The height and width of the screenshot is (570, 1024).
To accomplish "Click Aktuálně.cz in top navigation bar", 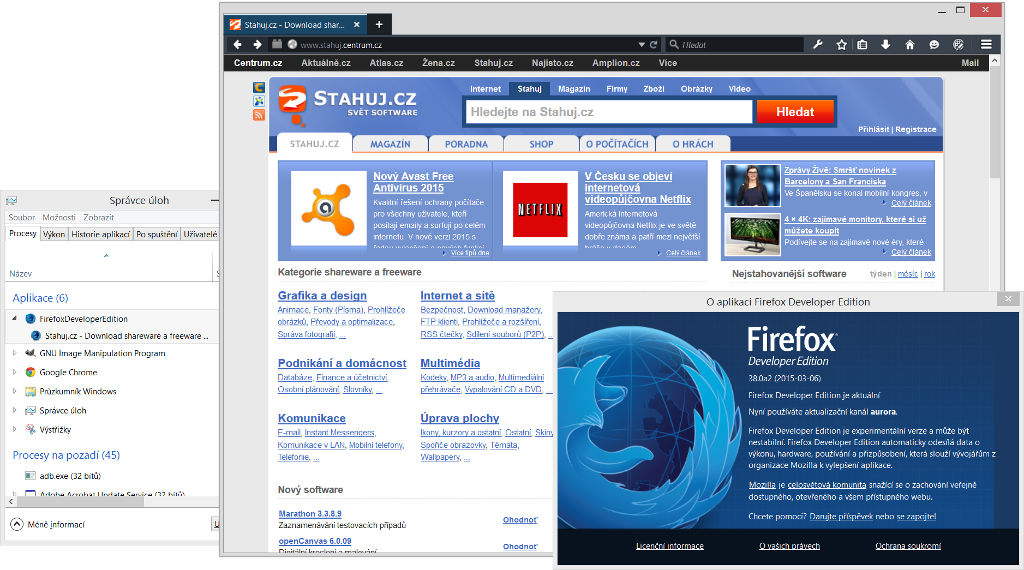I will [x=325, y=63].
